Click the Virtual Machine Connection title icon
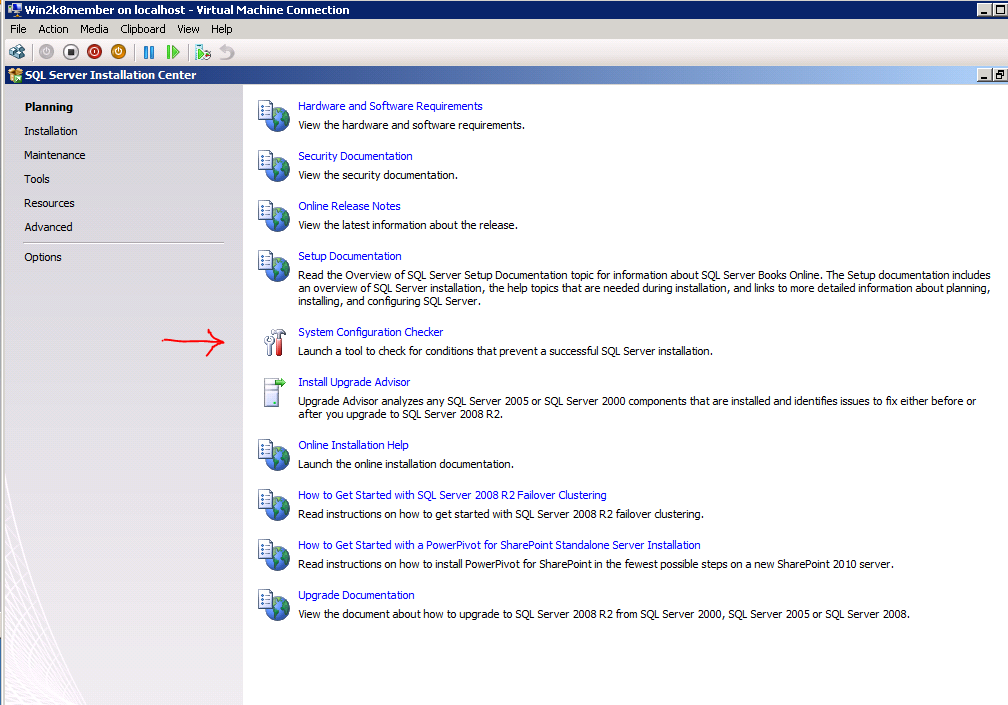This screenshot has height=705, width=1008. click(14, 10)
